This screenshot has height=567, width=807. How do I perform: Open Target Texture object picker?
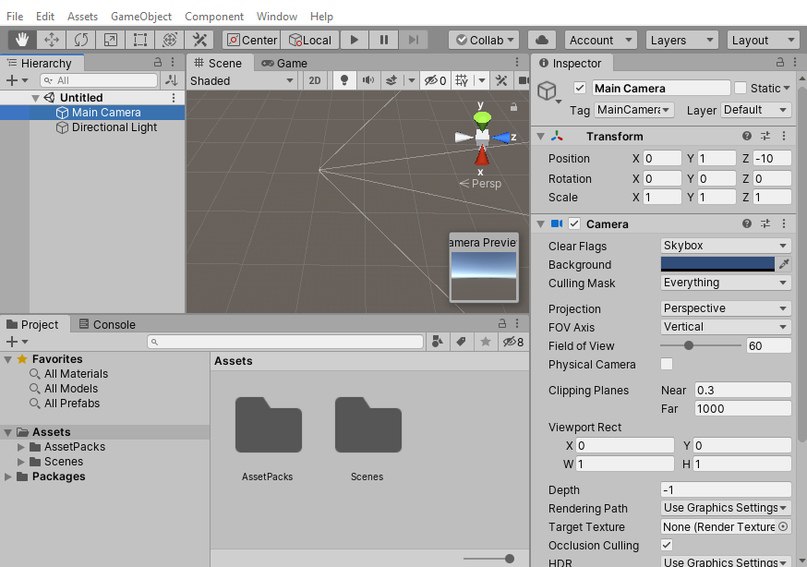pos(783,526)
